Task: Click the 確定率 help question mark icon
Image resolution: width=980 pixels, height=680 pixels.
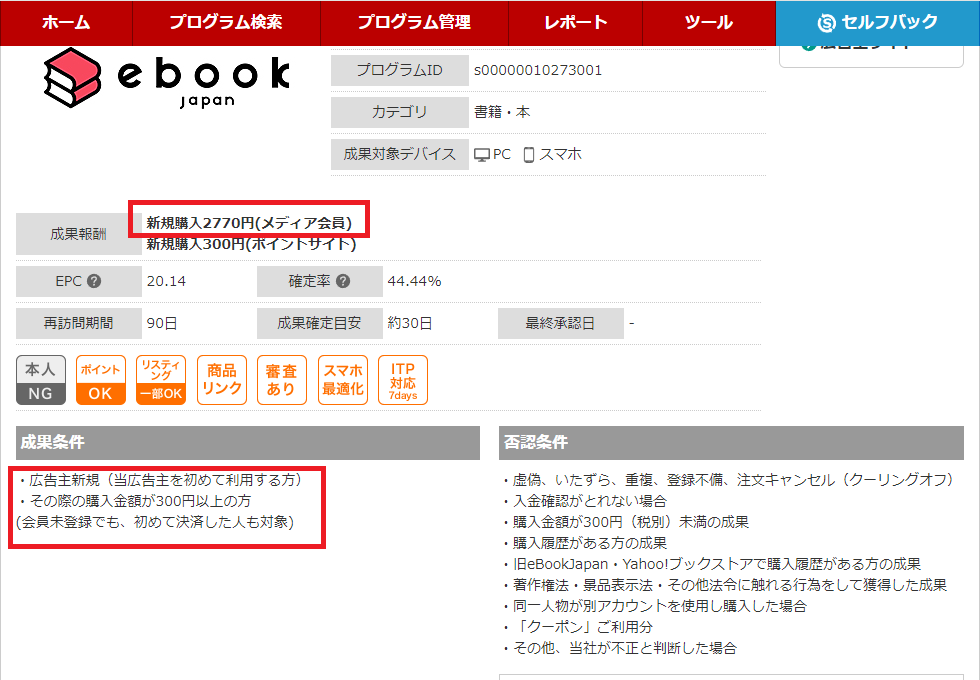Action: (x=343, y=281)
